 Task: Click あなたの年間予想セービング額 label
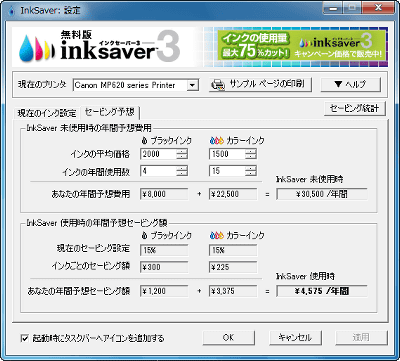[x=79, y=291]
